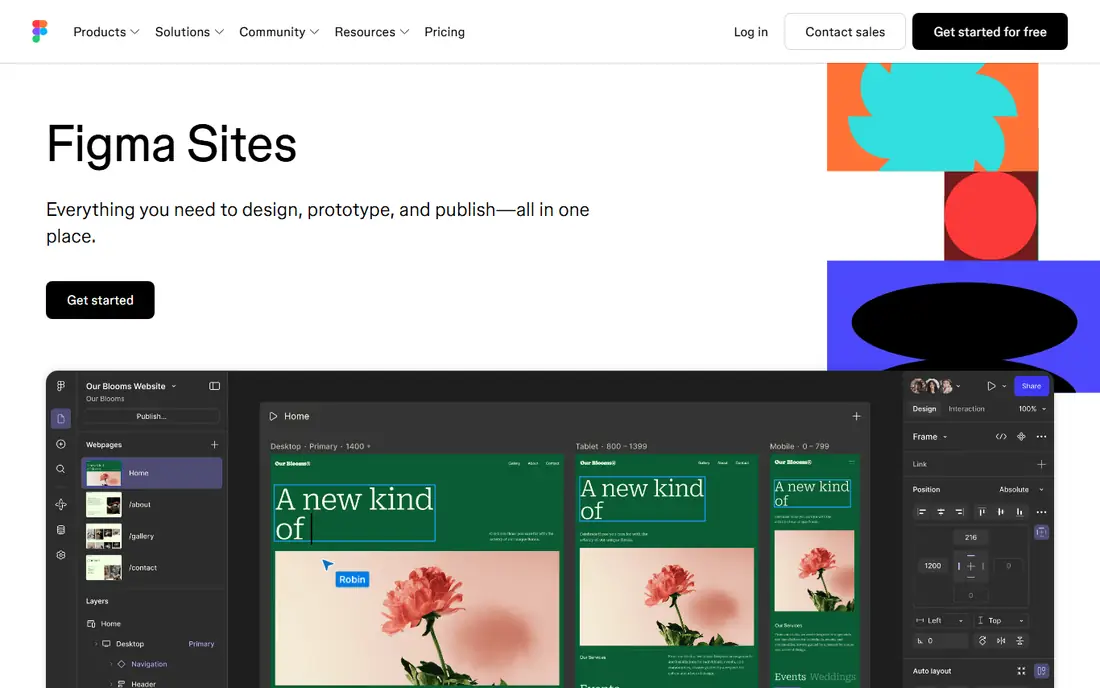This screenshot has height=688, width=1100.
Task: Click the search magnifier icon in the left rail
Action: [x=61, y=469]
